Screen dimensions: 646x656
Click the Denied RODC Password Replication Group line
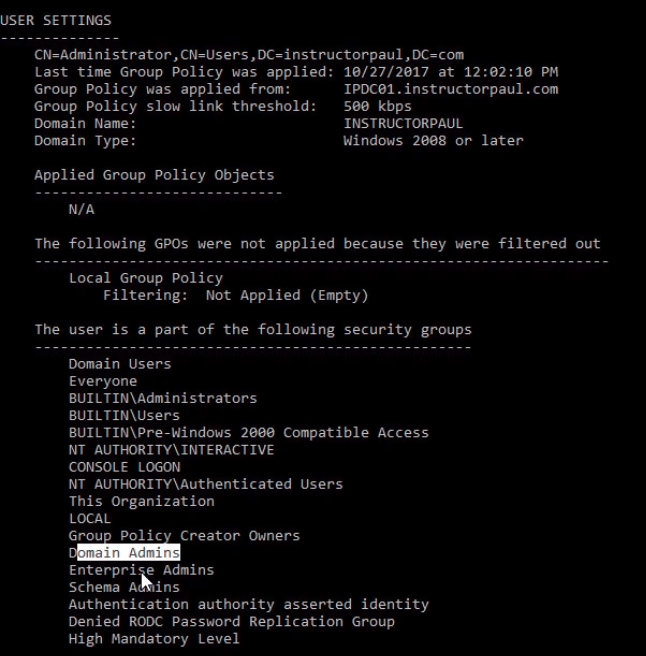tap(232, 621)
